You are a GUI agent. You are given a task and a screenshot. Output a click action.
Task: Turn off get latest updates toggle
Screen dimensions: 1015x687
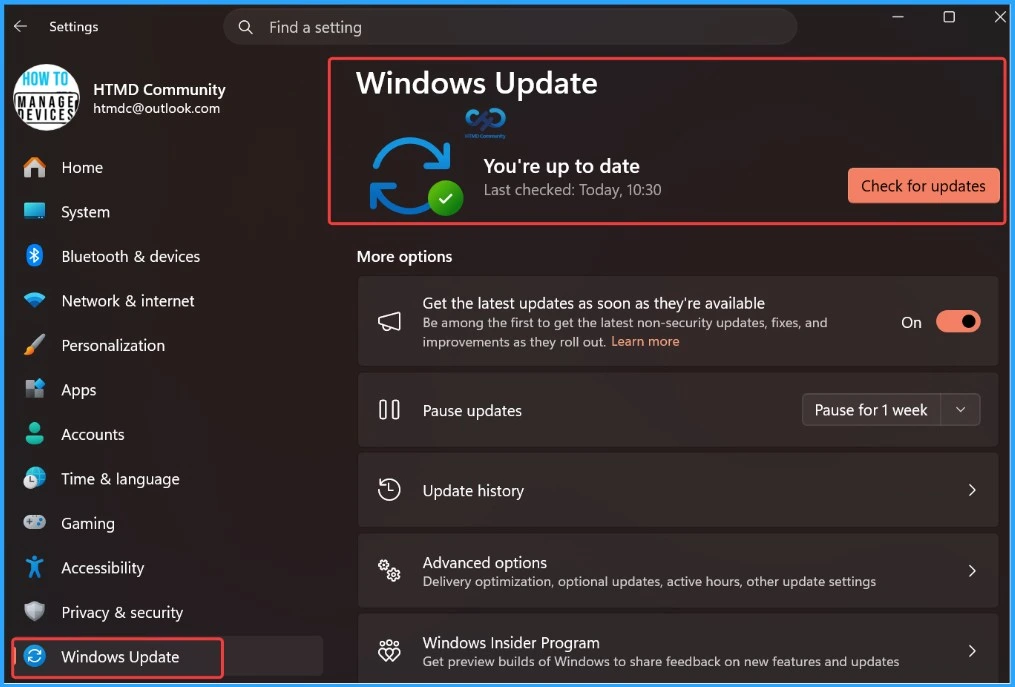tap(958, 322)
